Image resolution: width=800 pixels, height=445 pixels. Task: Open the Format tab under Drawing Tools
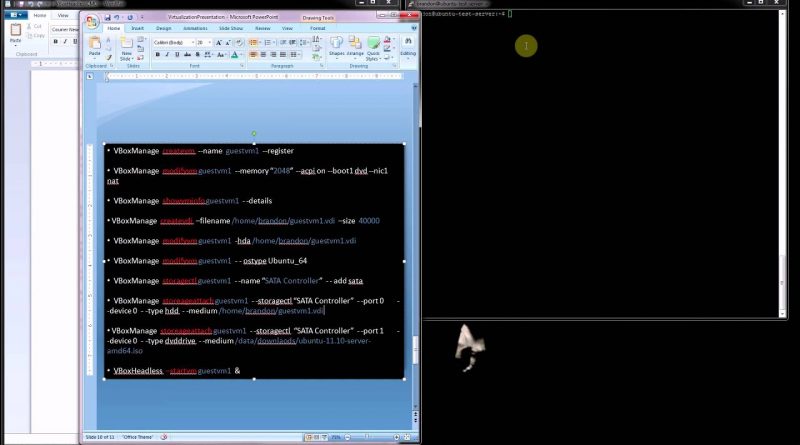click(x=317, y=29)
